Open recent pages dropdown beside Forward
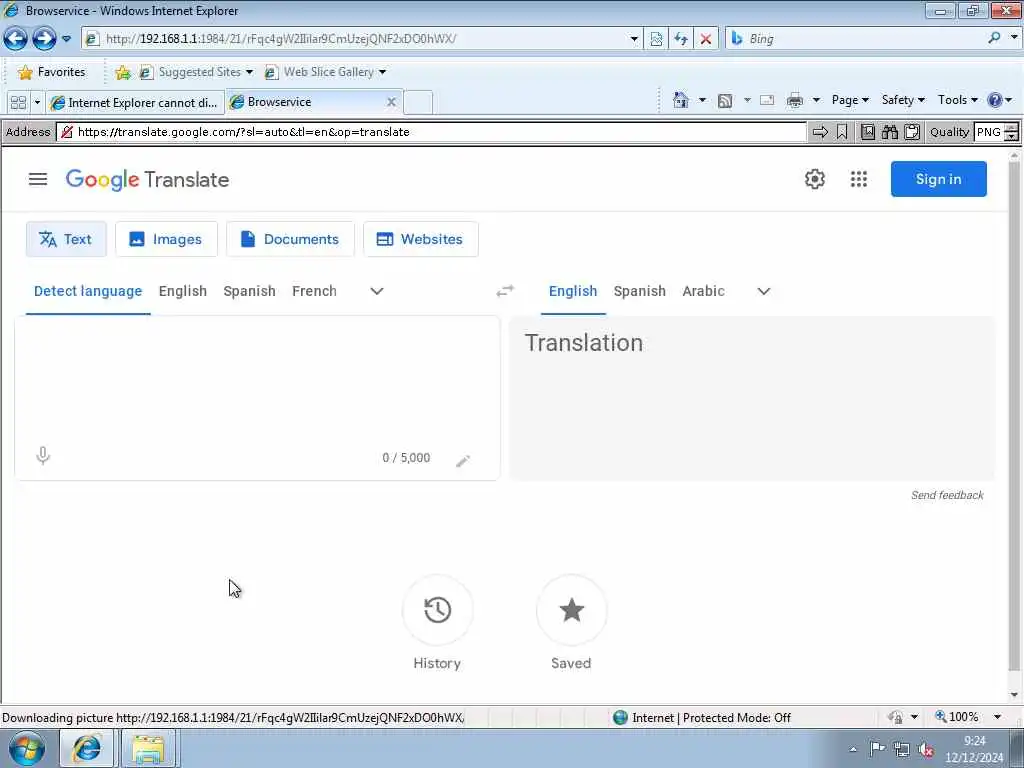The height and width of the screenshot is (768, 1024). (x=66, y=39)
